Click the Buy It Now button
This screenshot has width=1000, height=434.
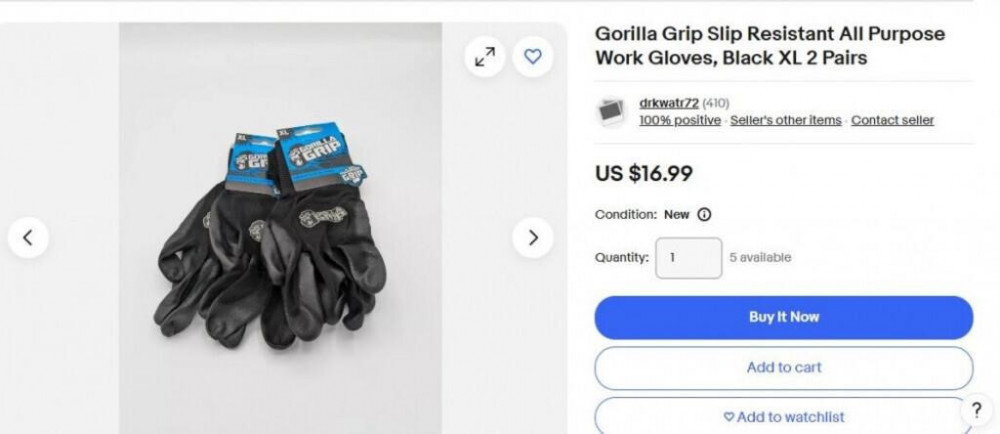[784, 317]
